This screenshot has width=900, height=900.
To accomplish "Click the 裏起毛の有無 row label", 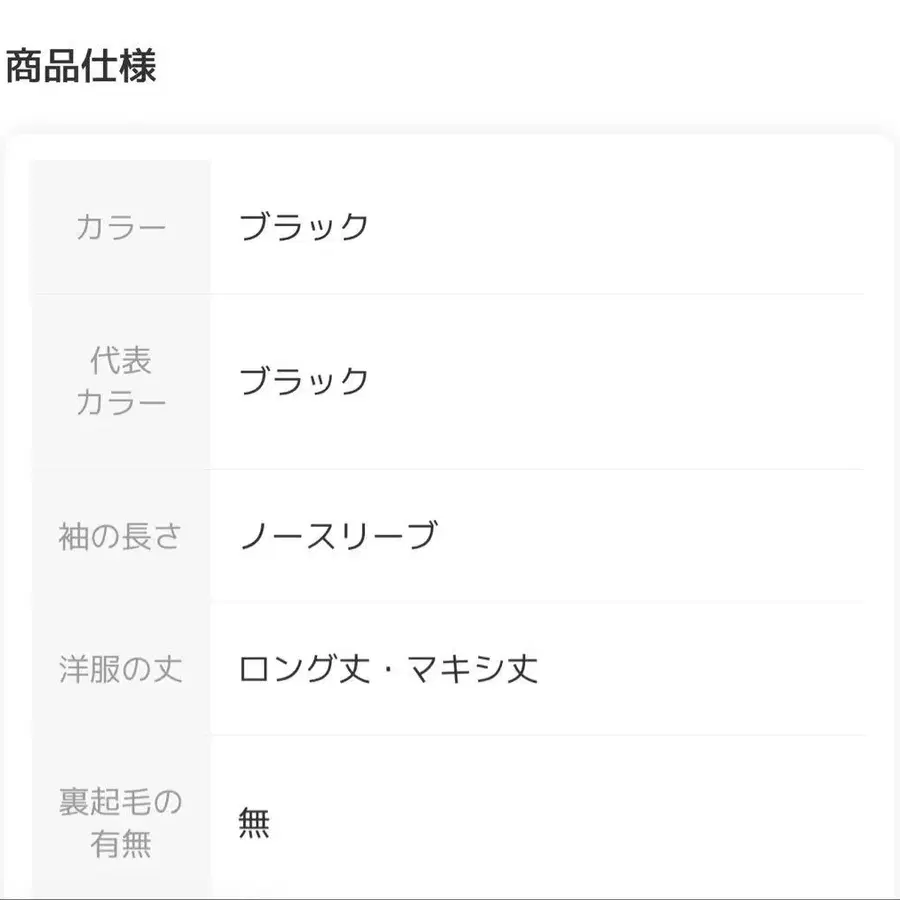I will click(120, 823).
